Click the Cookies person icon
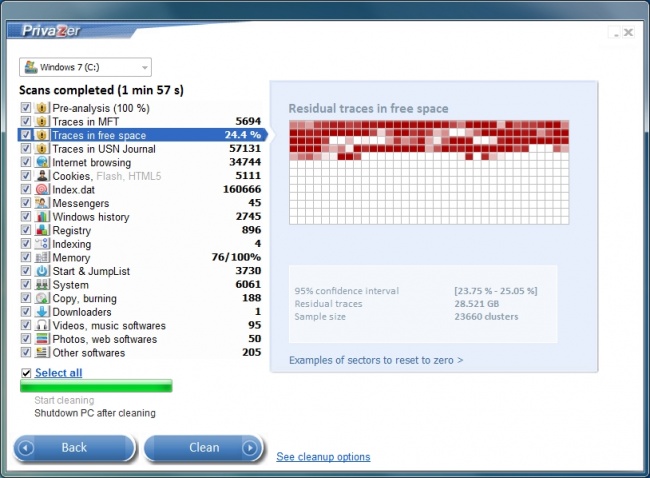 (x=42, y=176)
